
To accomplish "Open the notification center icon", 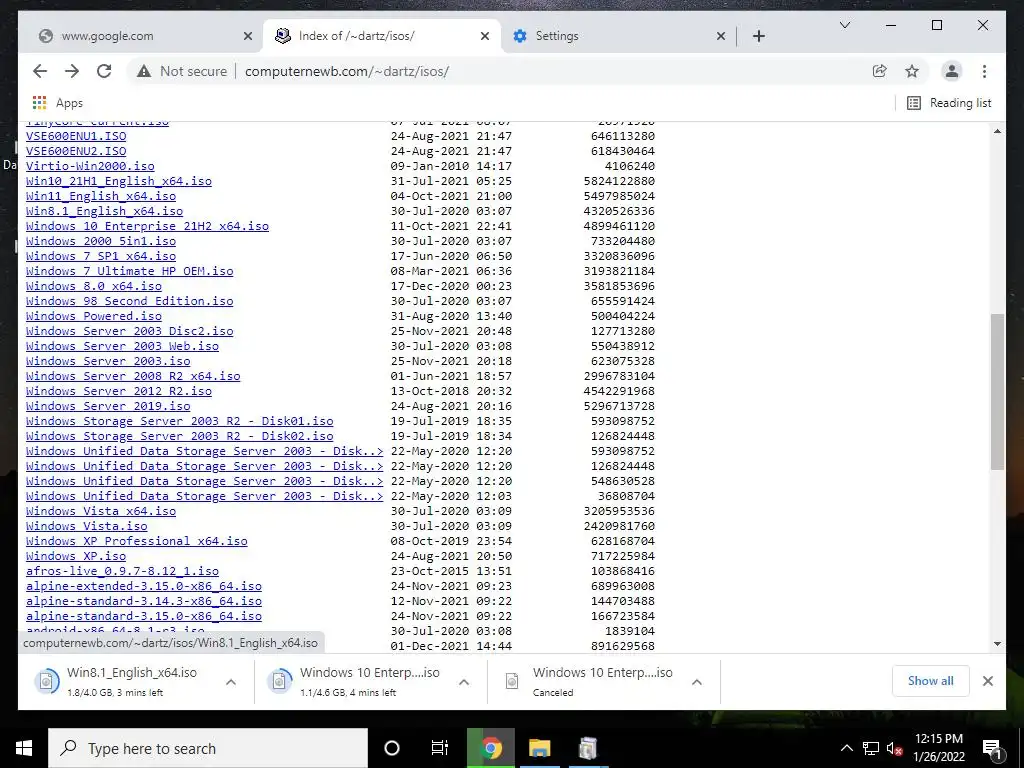I will [x=992, y=748].
